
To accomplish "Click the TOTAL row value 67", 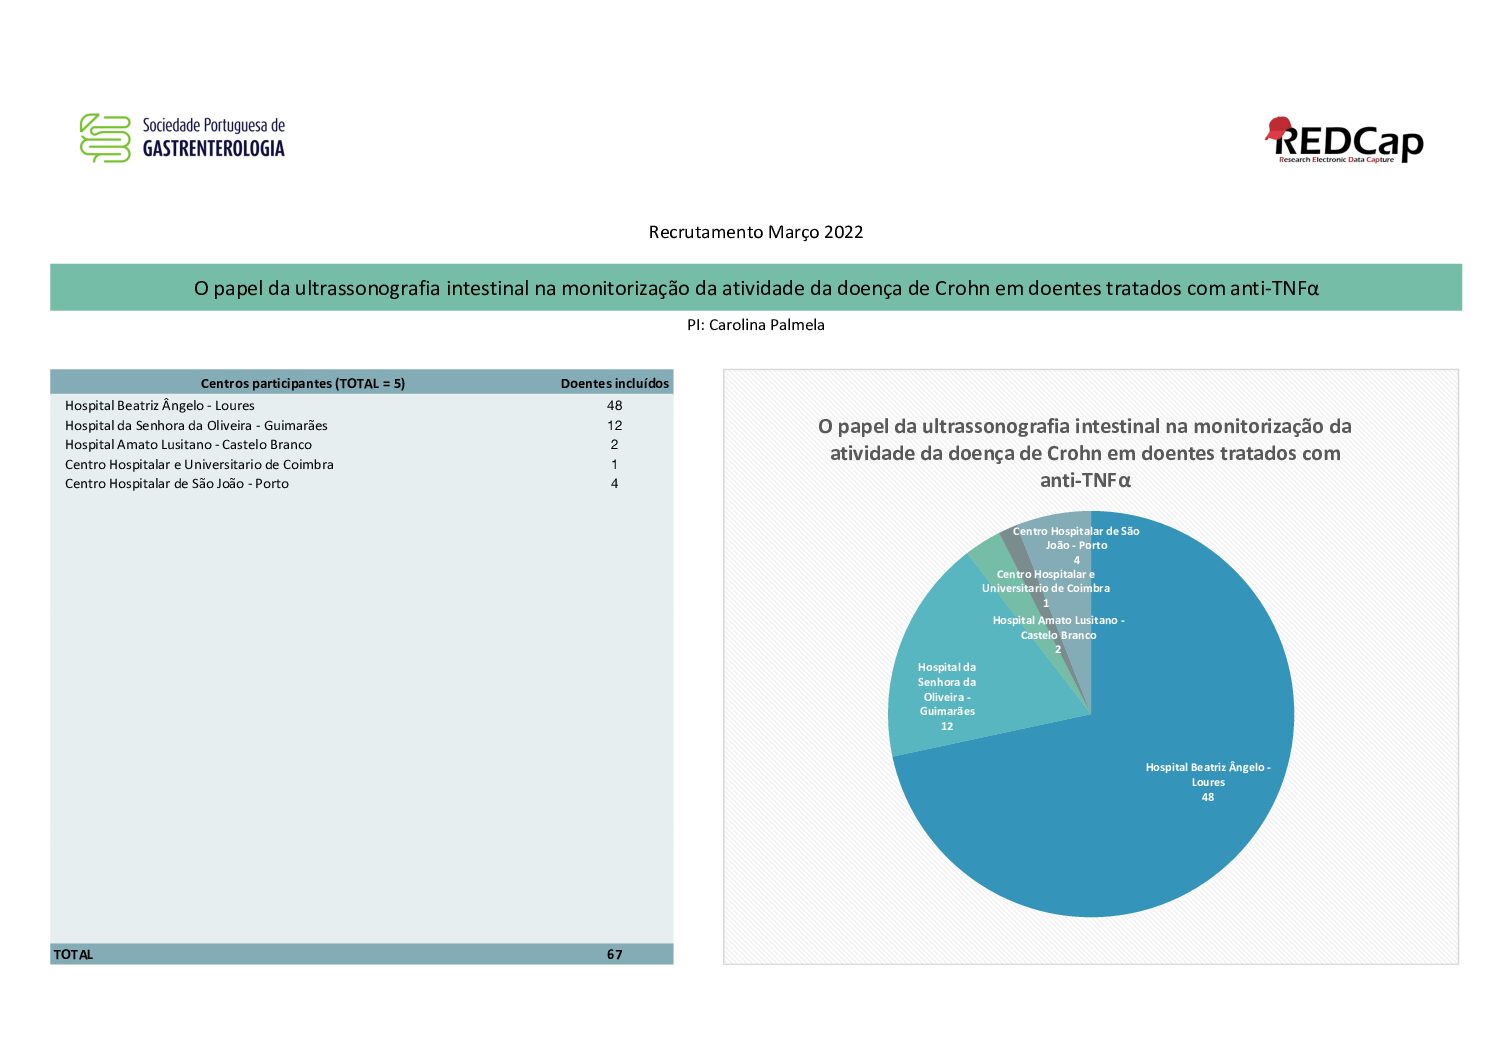I will coord(615,954).
